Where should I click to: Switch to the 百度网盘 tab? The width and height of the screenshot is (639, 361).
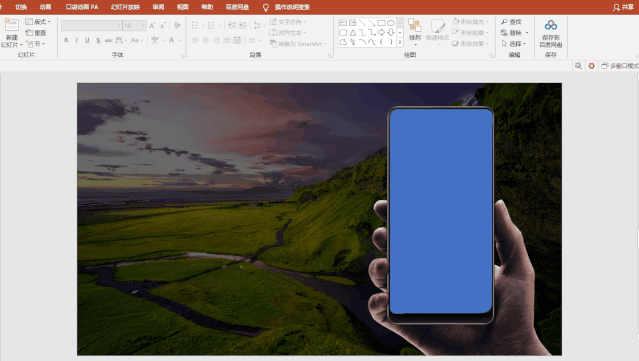(237, 7)
